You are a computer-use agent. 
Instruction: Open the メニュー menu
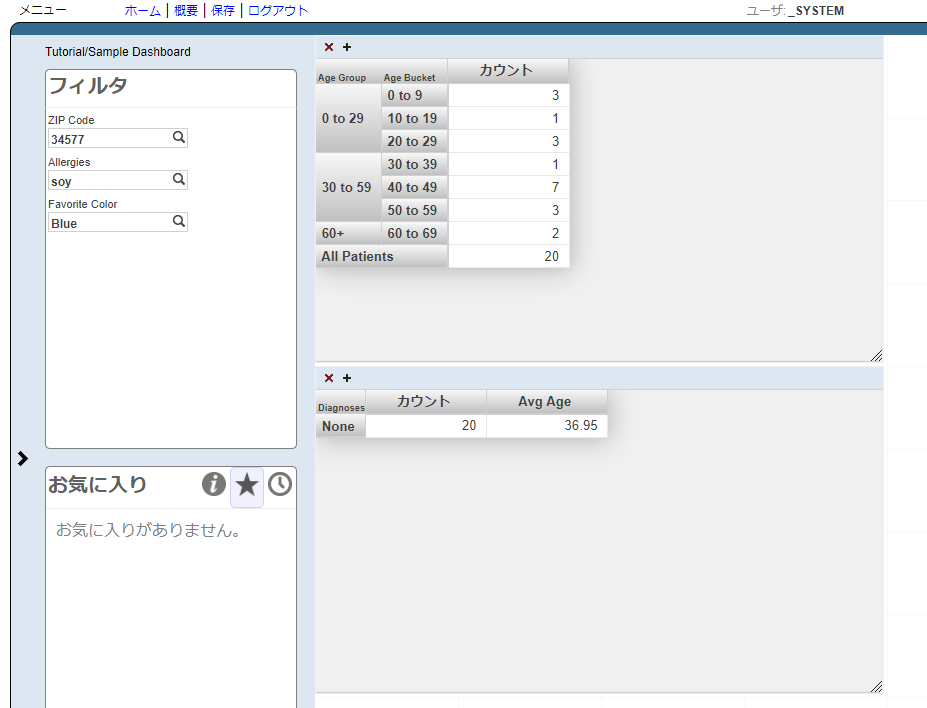(x=43, y=10)
